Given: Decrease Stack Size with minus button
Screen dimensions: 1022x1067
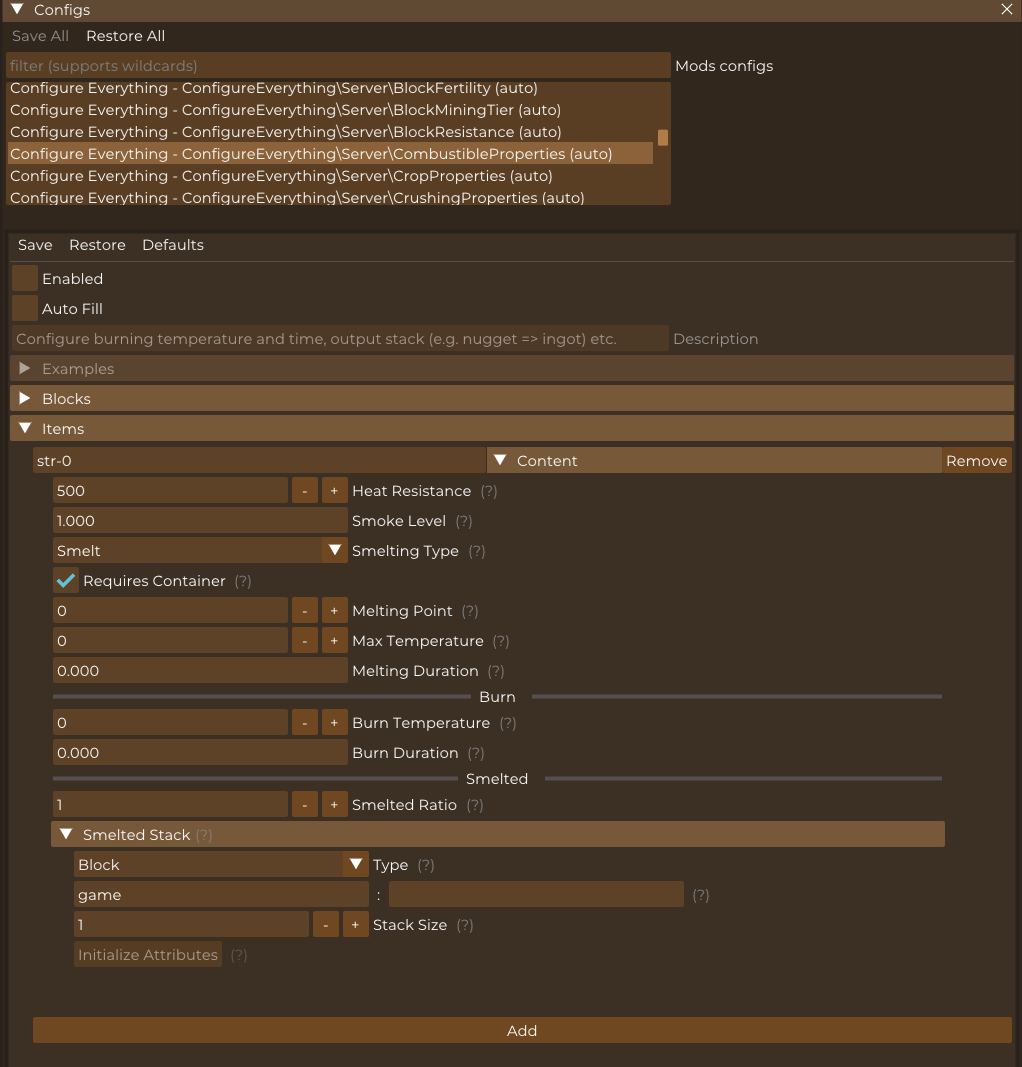Looking at the screenshot, I should pos(326,925).
